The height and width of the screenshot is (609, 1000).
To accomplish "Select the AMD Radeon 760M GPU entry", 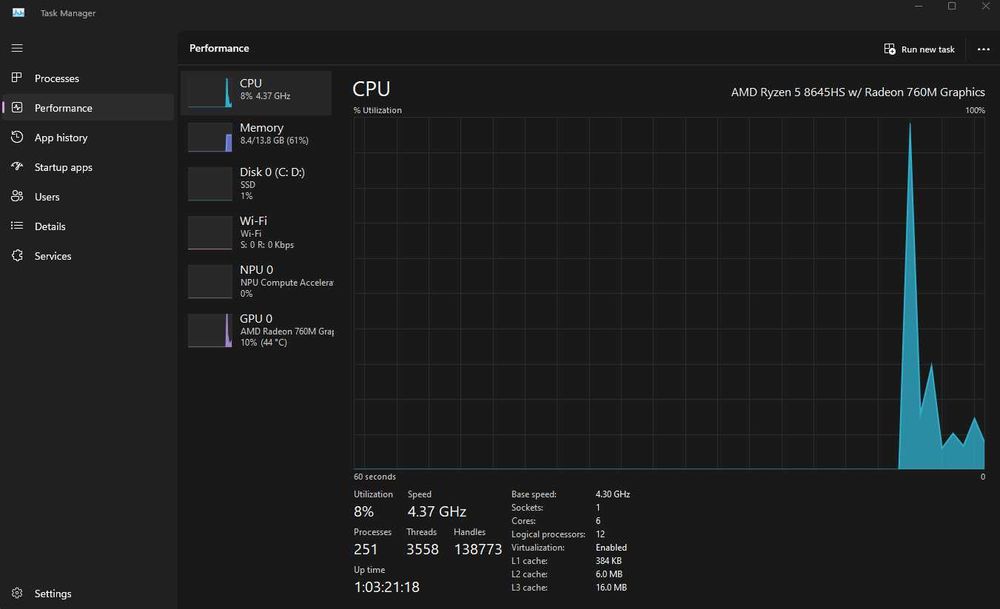I will point(256,330).
